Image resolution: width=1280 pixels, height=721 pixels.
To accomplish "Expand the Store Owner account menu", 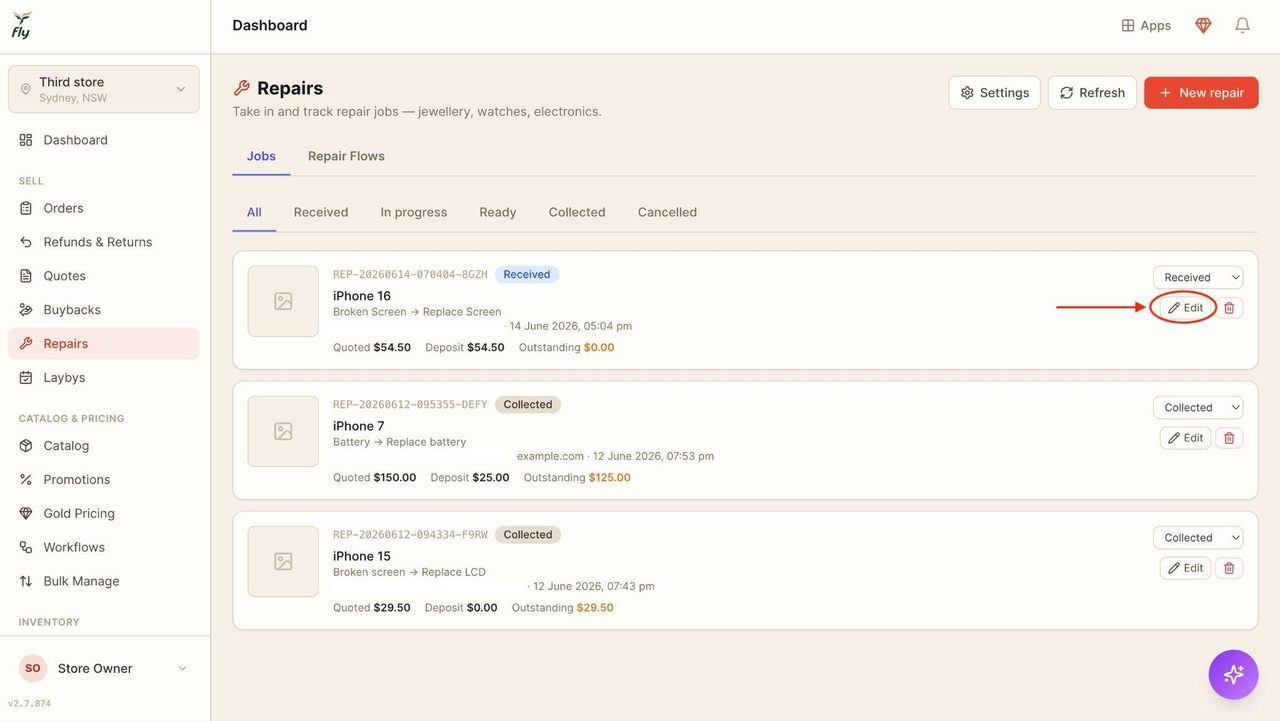I will [104, 668].
